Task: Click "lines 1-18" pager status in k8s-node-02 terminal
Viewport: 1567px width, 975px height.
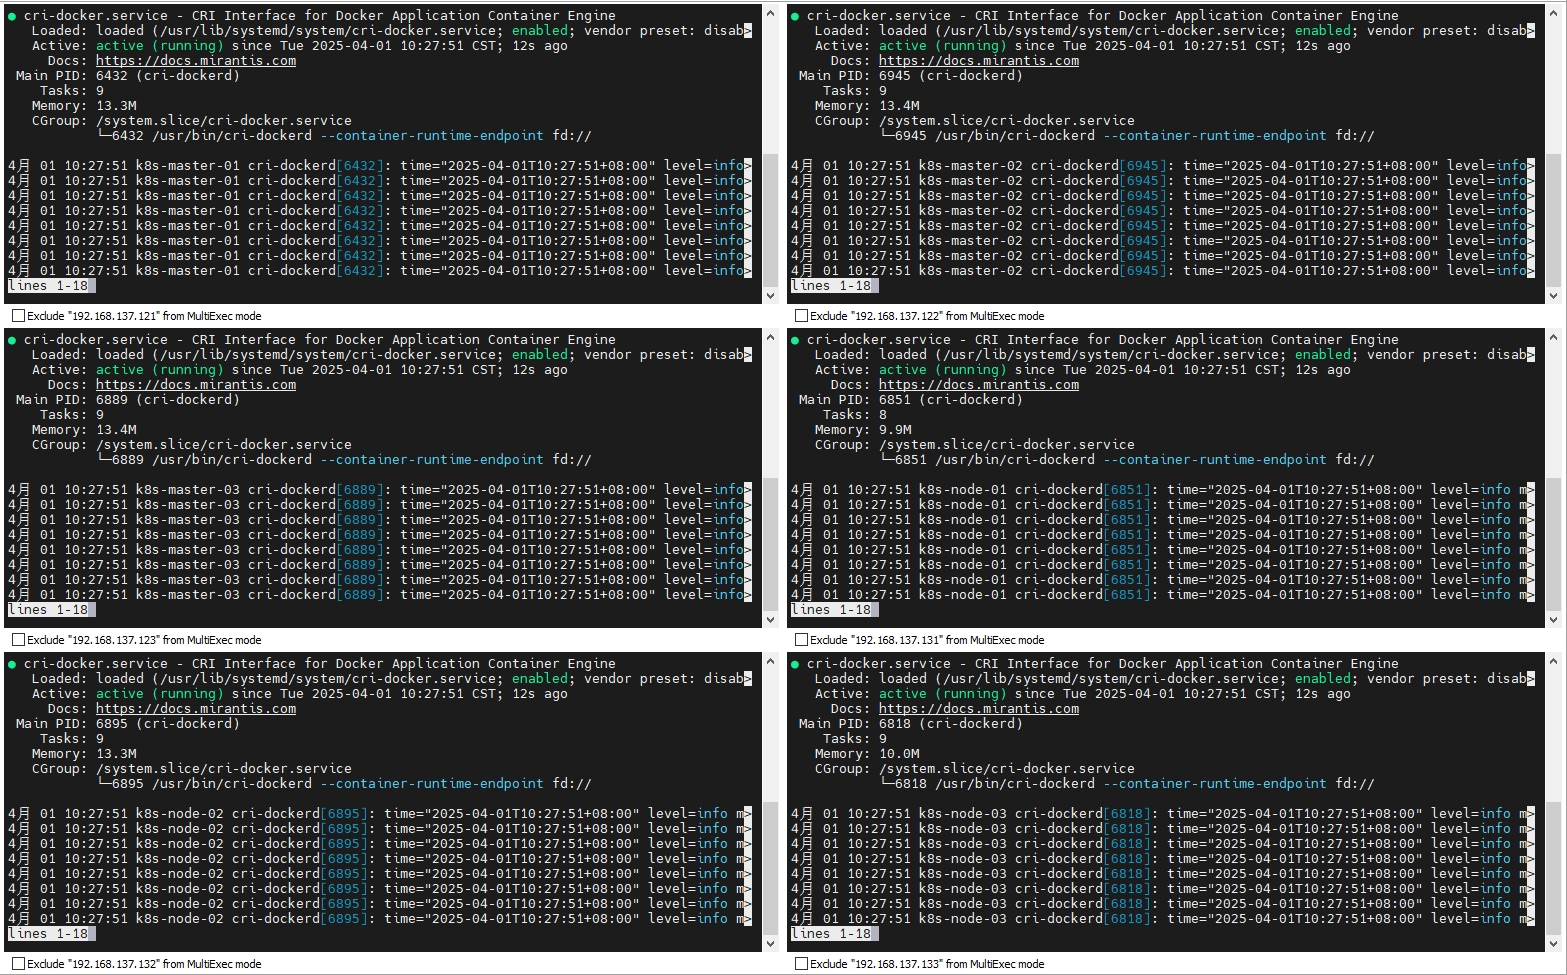Action: (x=49, y=934)
